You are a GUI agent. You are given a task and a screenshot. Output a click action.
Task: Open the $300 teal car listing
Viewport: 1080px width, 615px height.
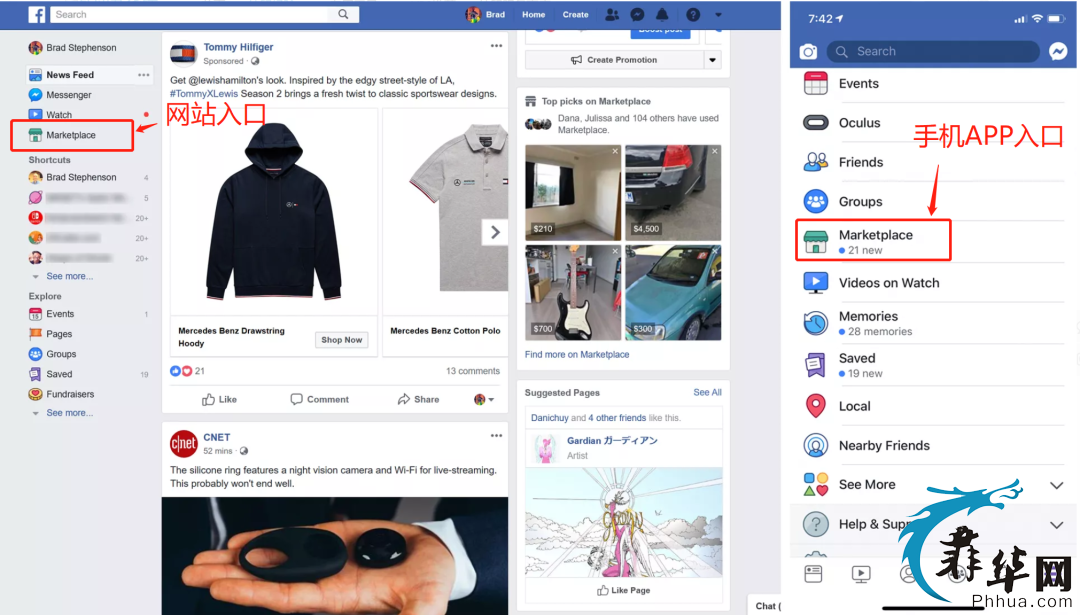click(673, 293)
